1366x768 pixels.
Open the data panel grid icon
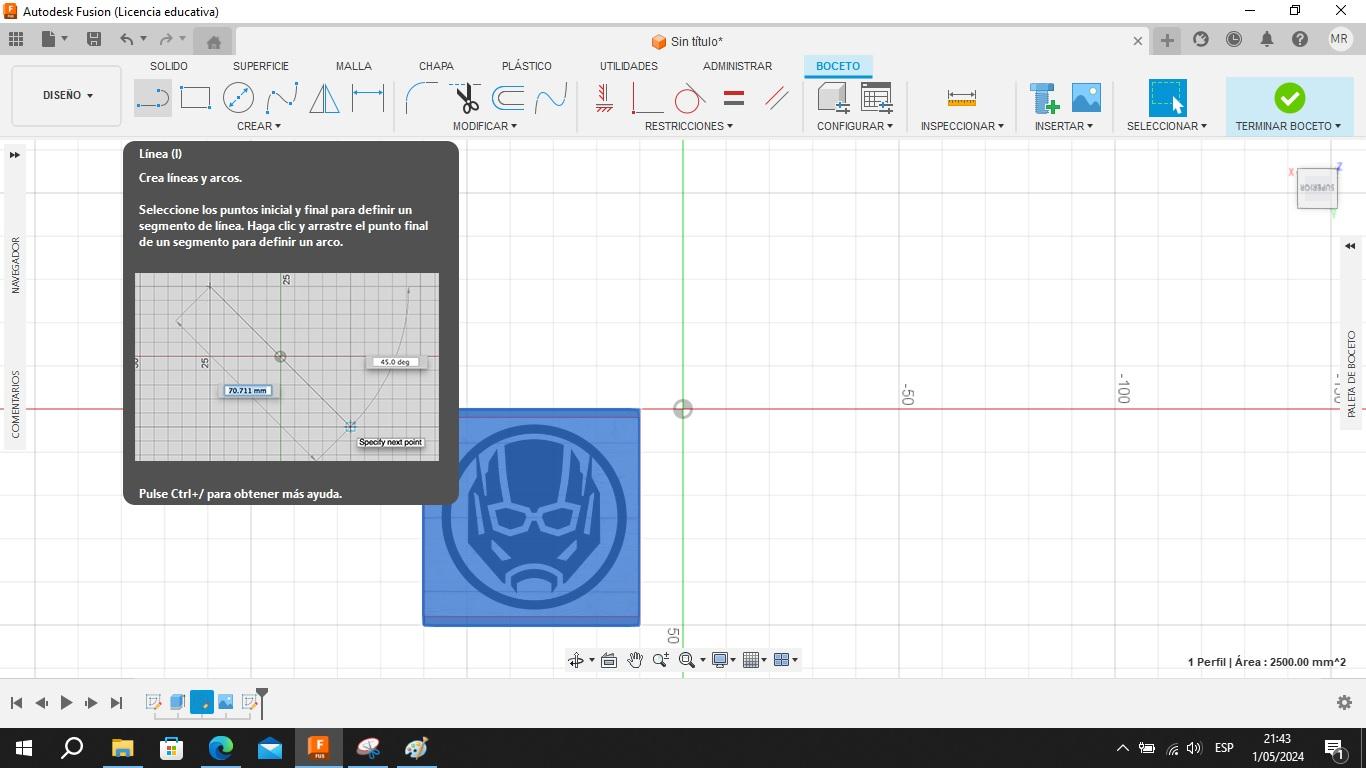click(16, 39)
